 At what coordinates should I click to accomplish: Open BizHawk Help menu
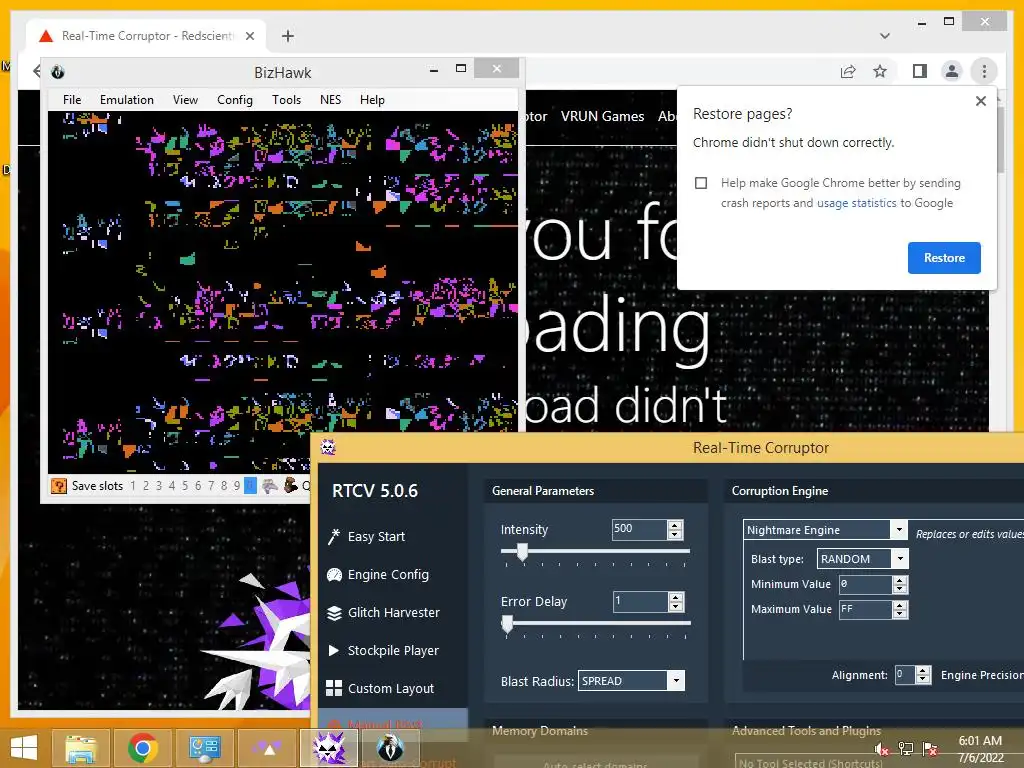pos(372,100)
